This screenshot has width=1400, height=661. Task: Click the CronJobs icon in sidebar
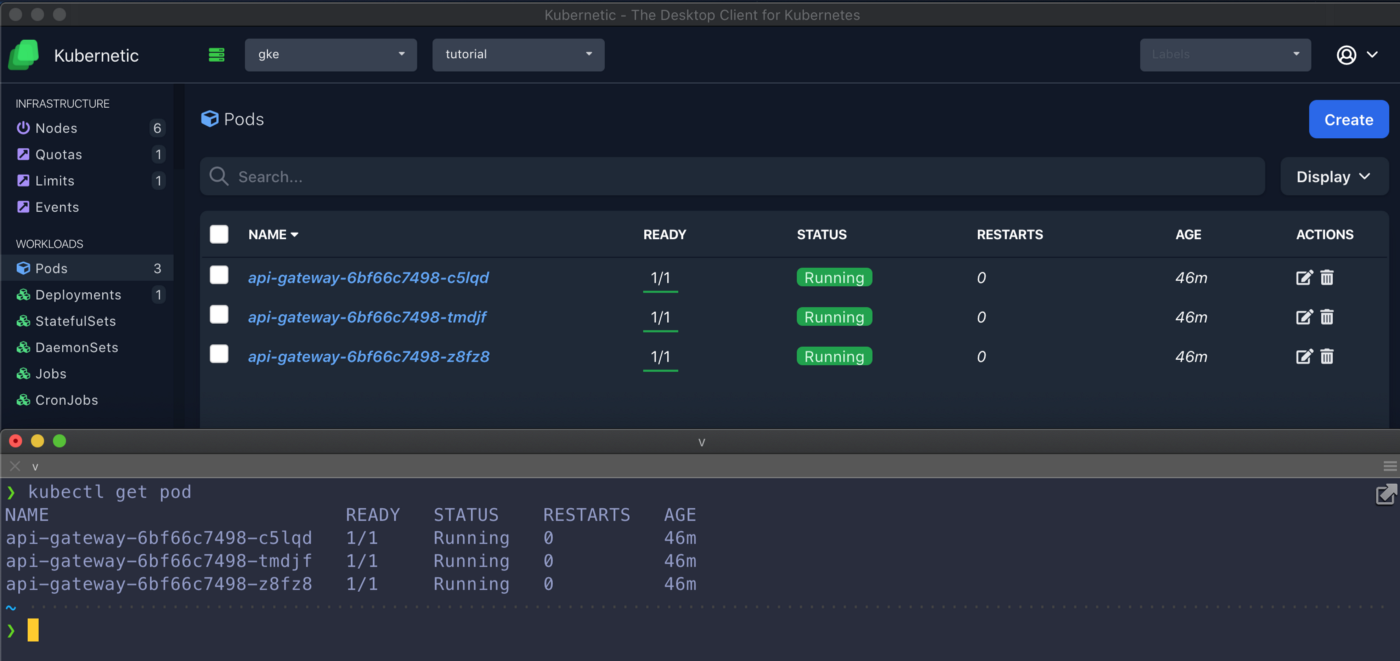click(24, 400)
